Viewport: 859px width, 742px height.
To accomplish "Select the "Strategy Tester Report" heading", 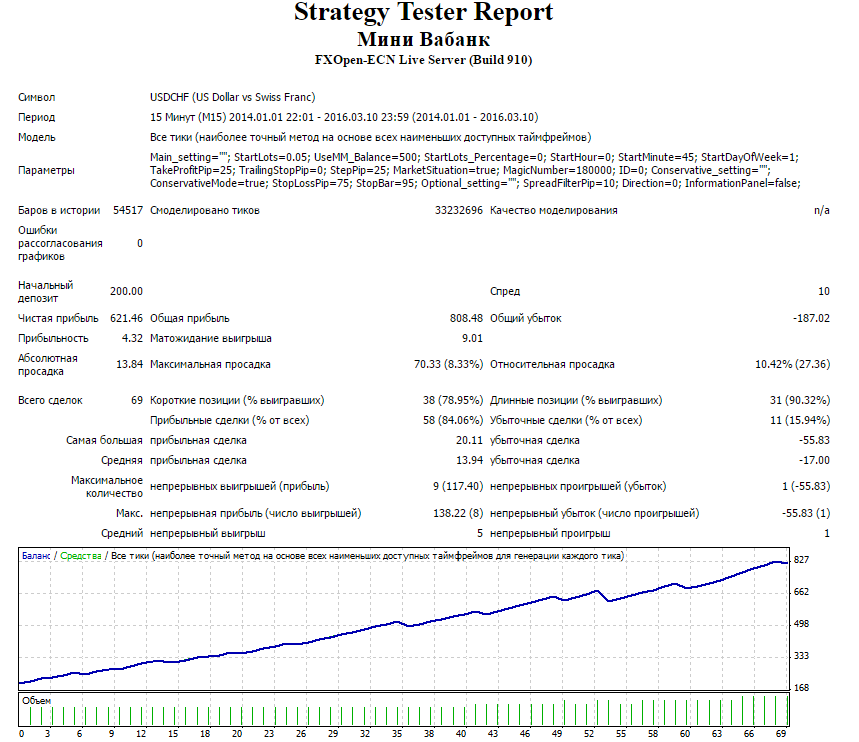I will click(423, 12).
